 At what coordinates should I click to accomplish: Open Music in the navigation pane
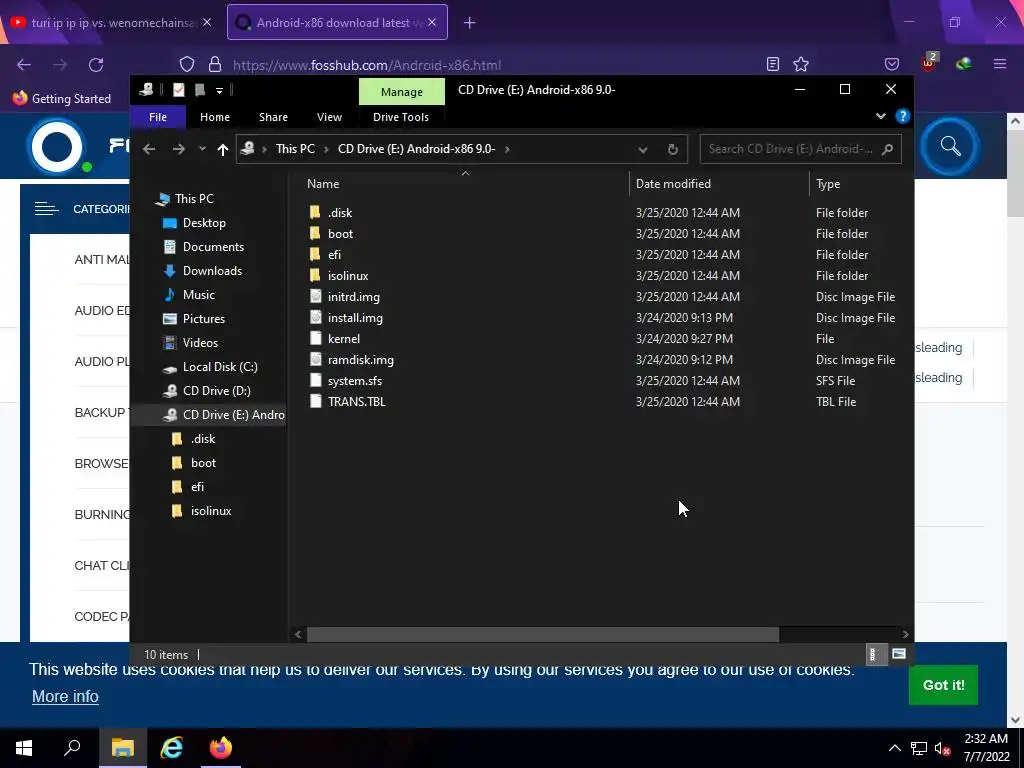point(199,295)
